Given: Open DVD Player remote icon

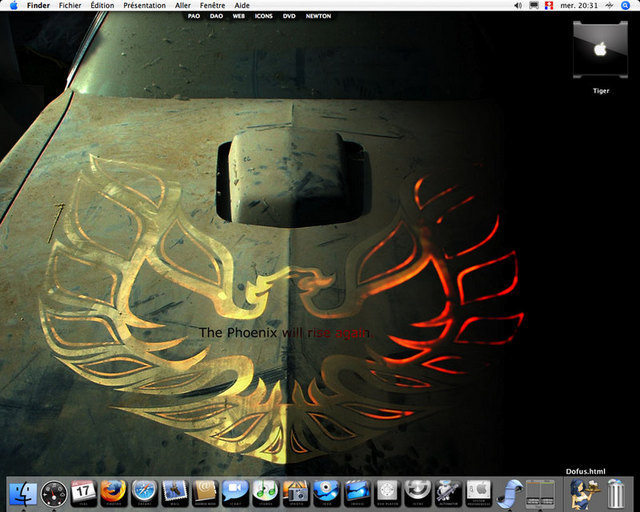Looking at the screenshot, I should coord(387,493).
